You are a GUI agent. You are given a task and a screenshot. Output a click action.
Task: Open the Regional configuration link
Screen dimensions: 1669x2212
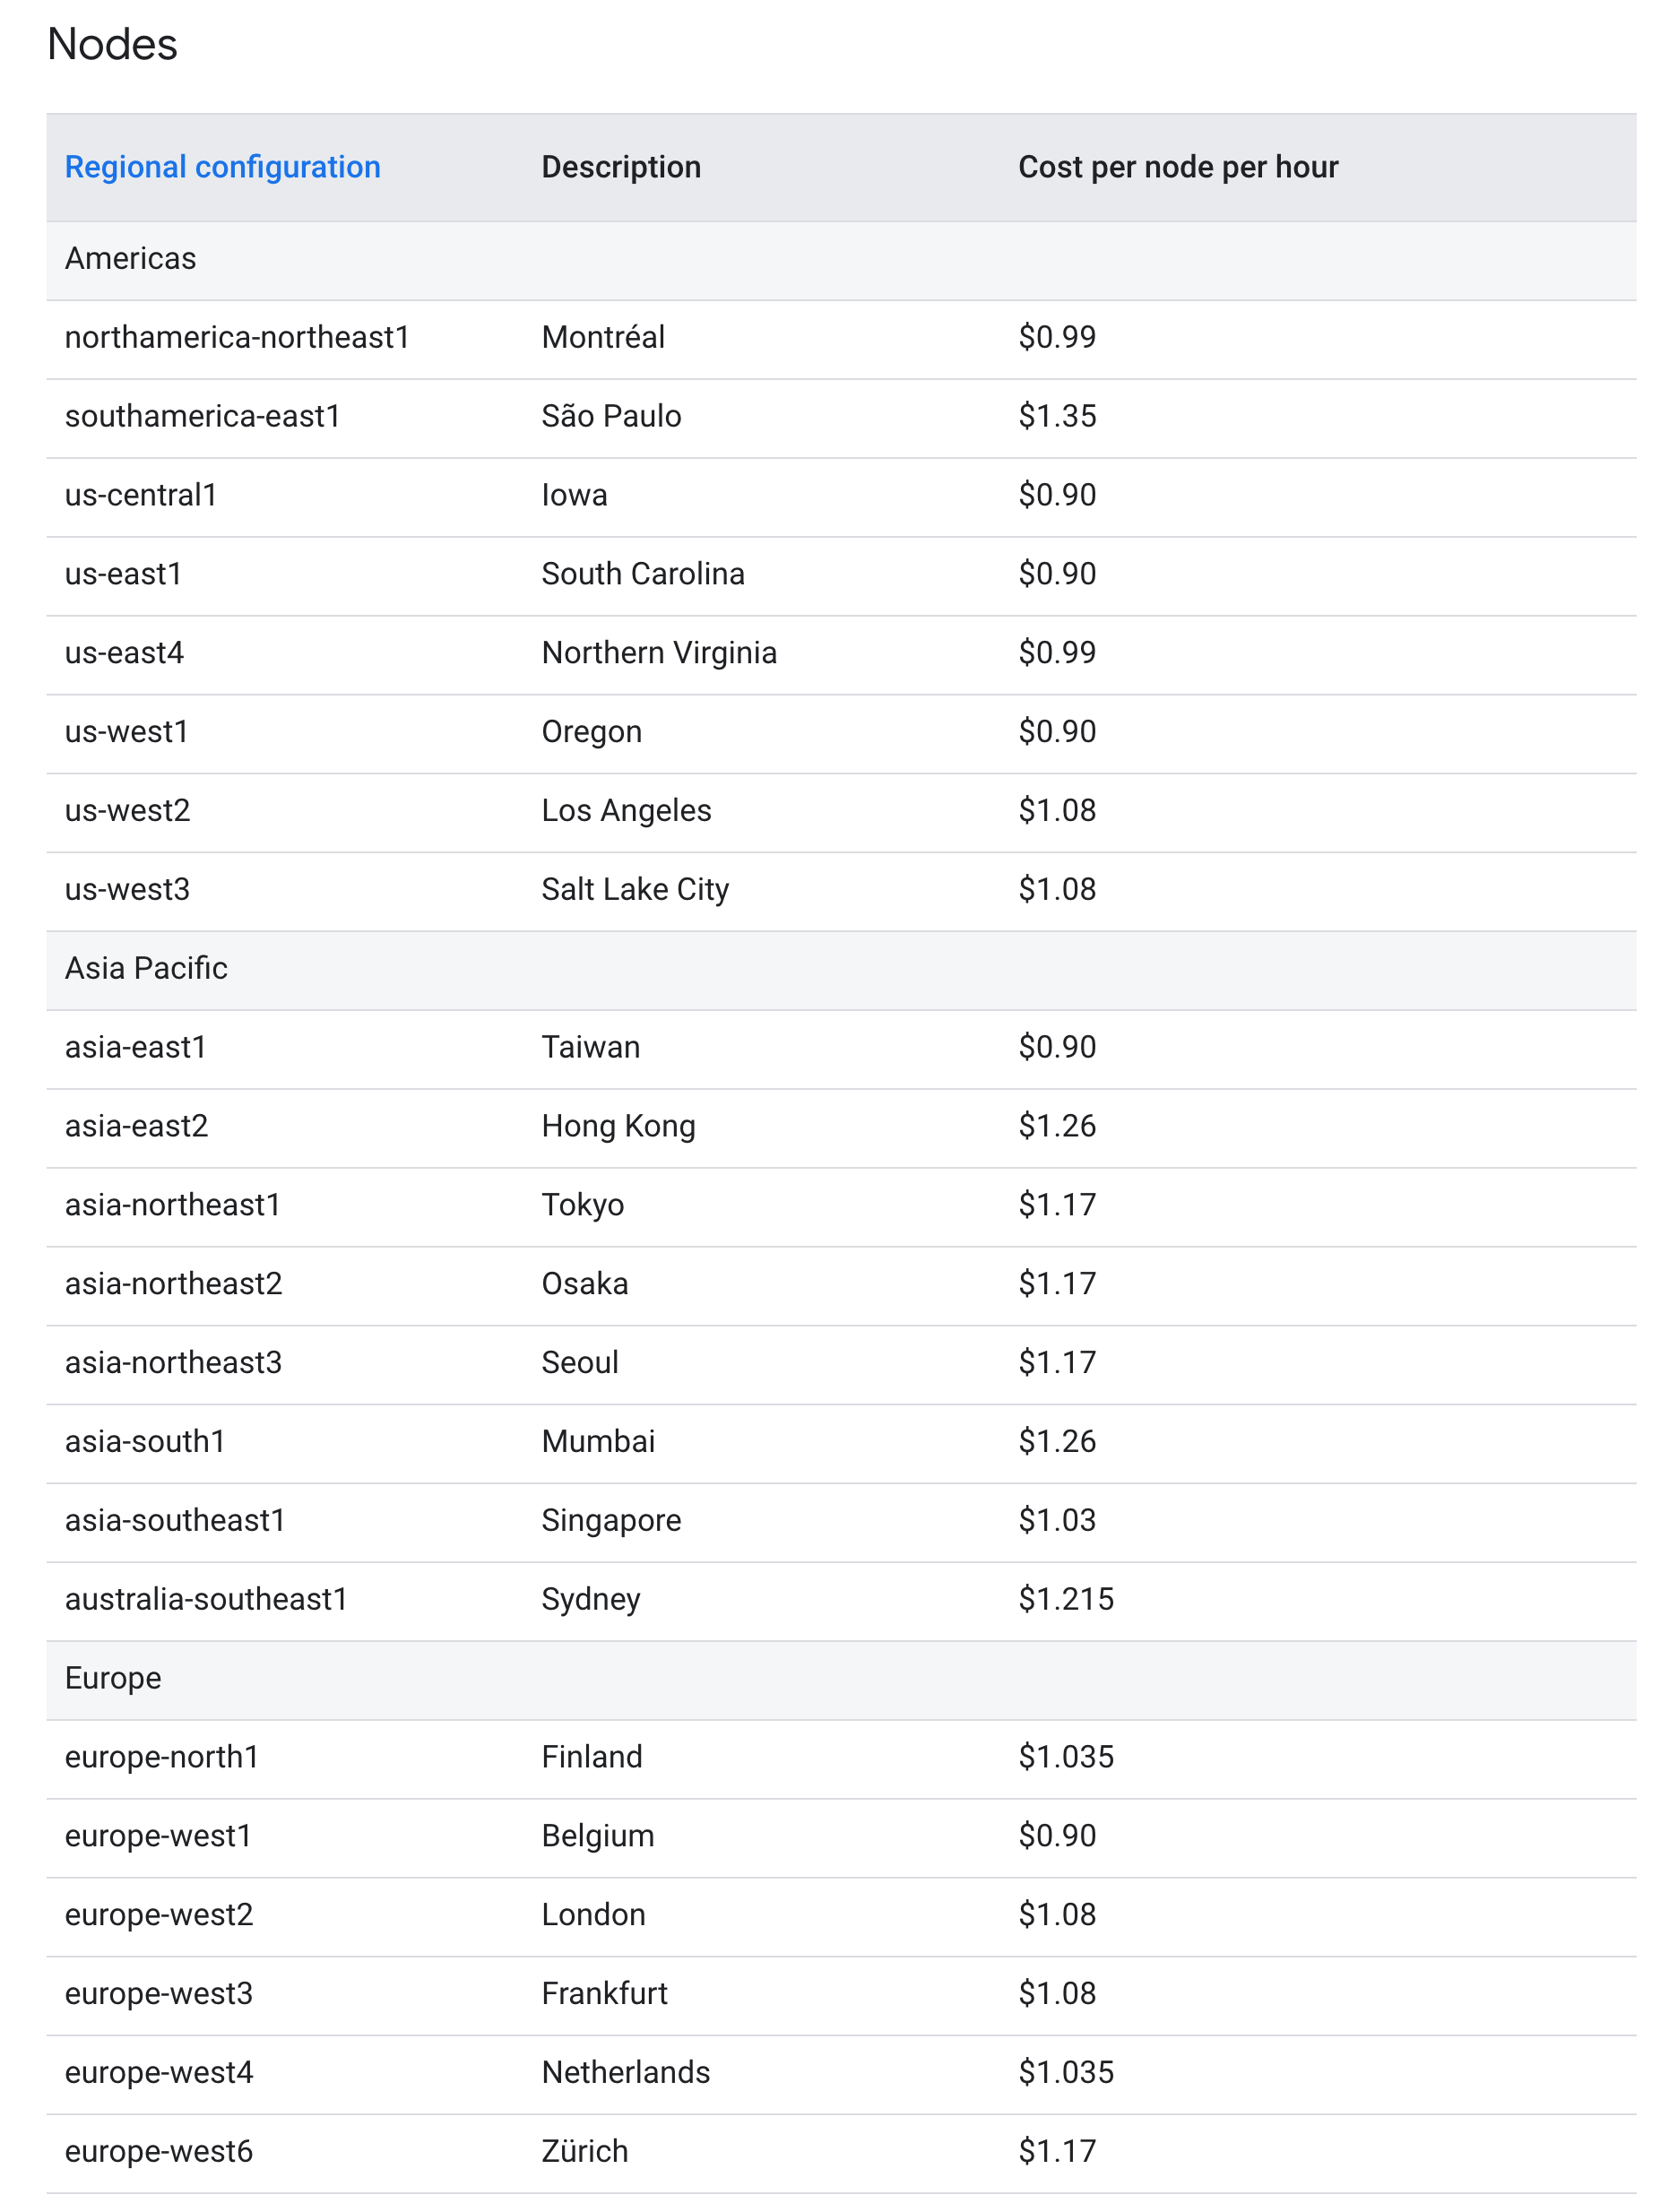(222, 167)
